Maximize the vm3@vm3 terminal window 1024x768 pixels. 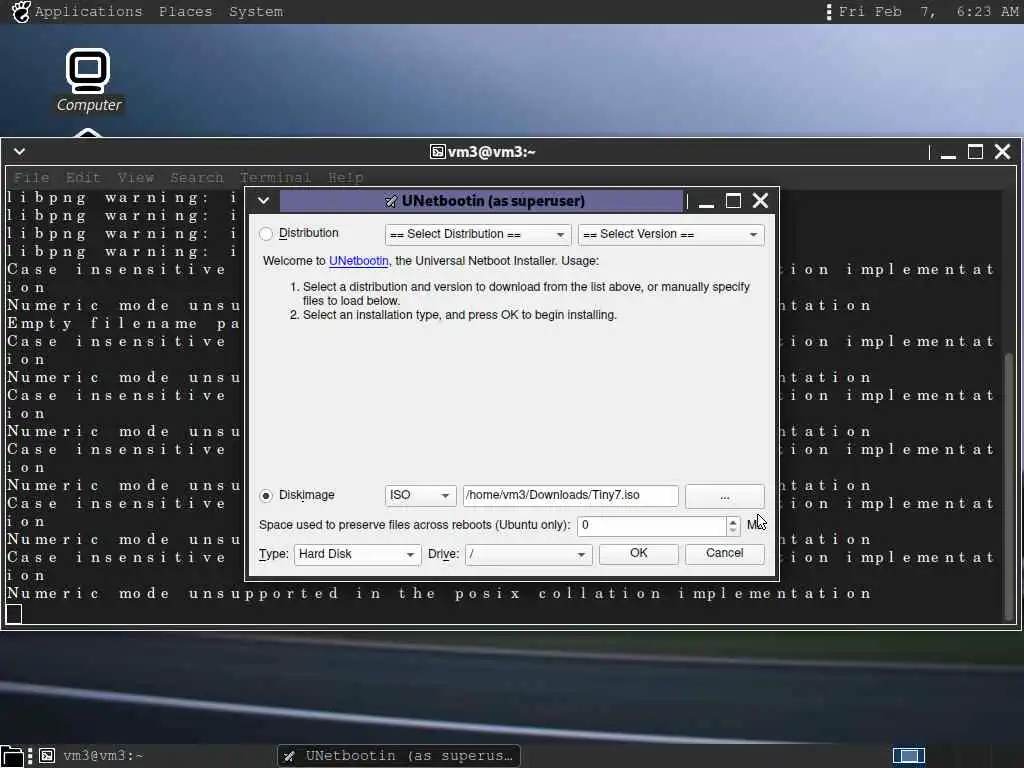coord(975,152)
